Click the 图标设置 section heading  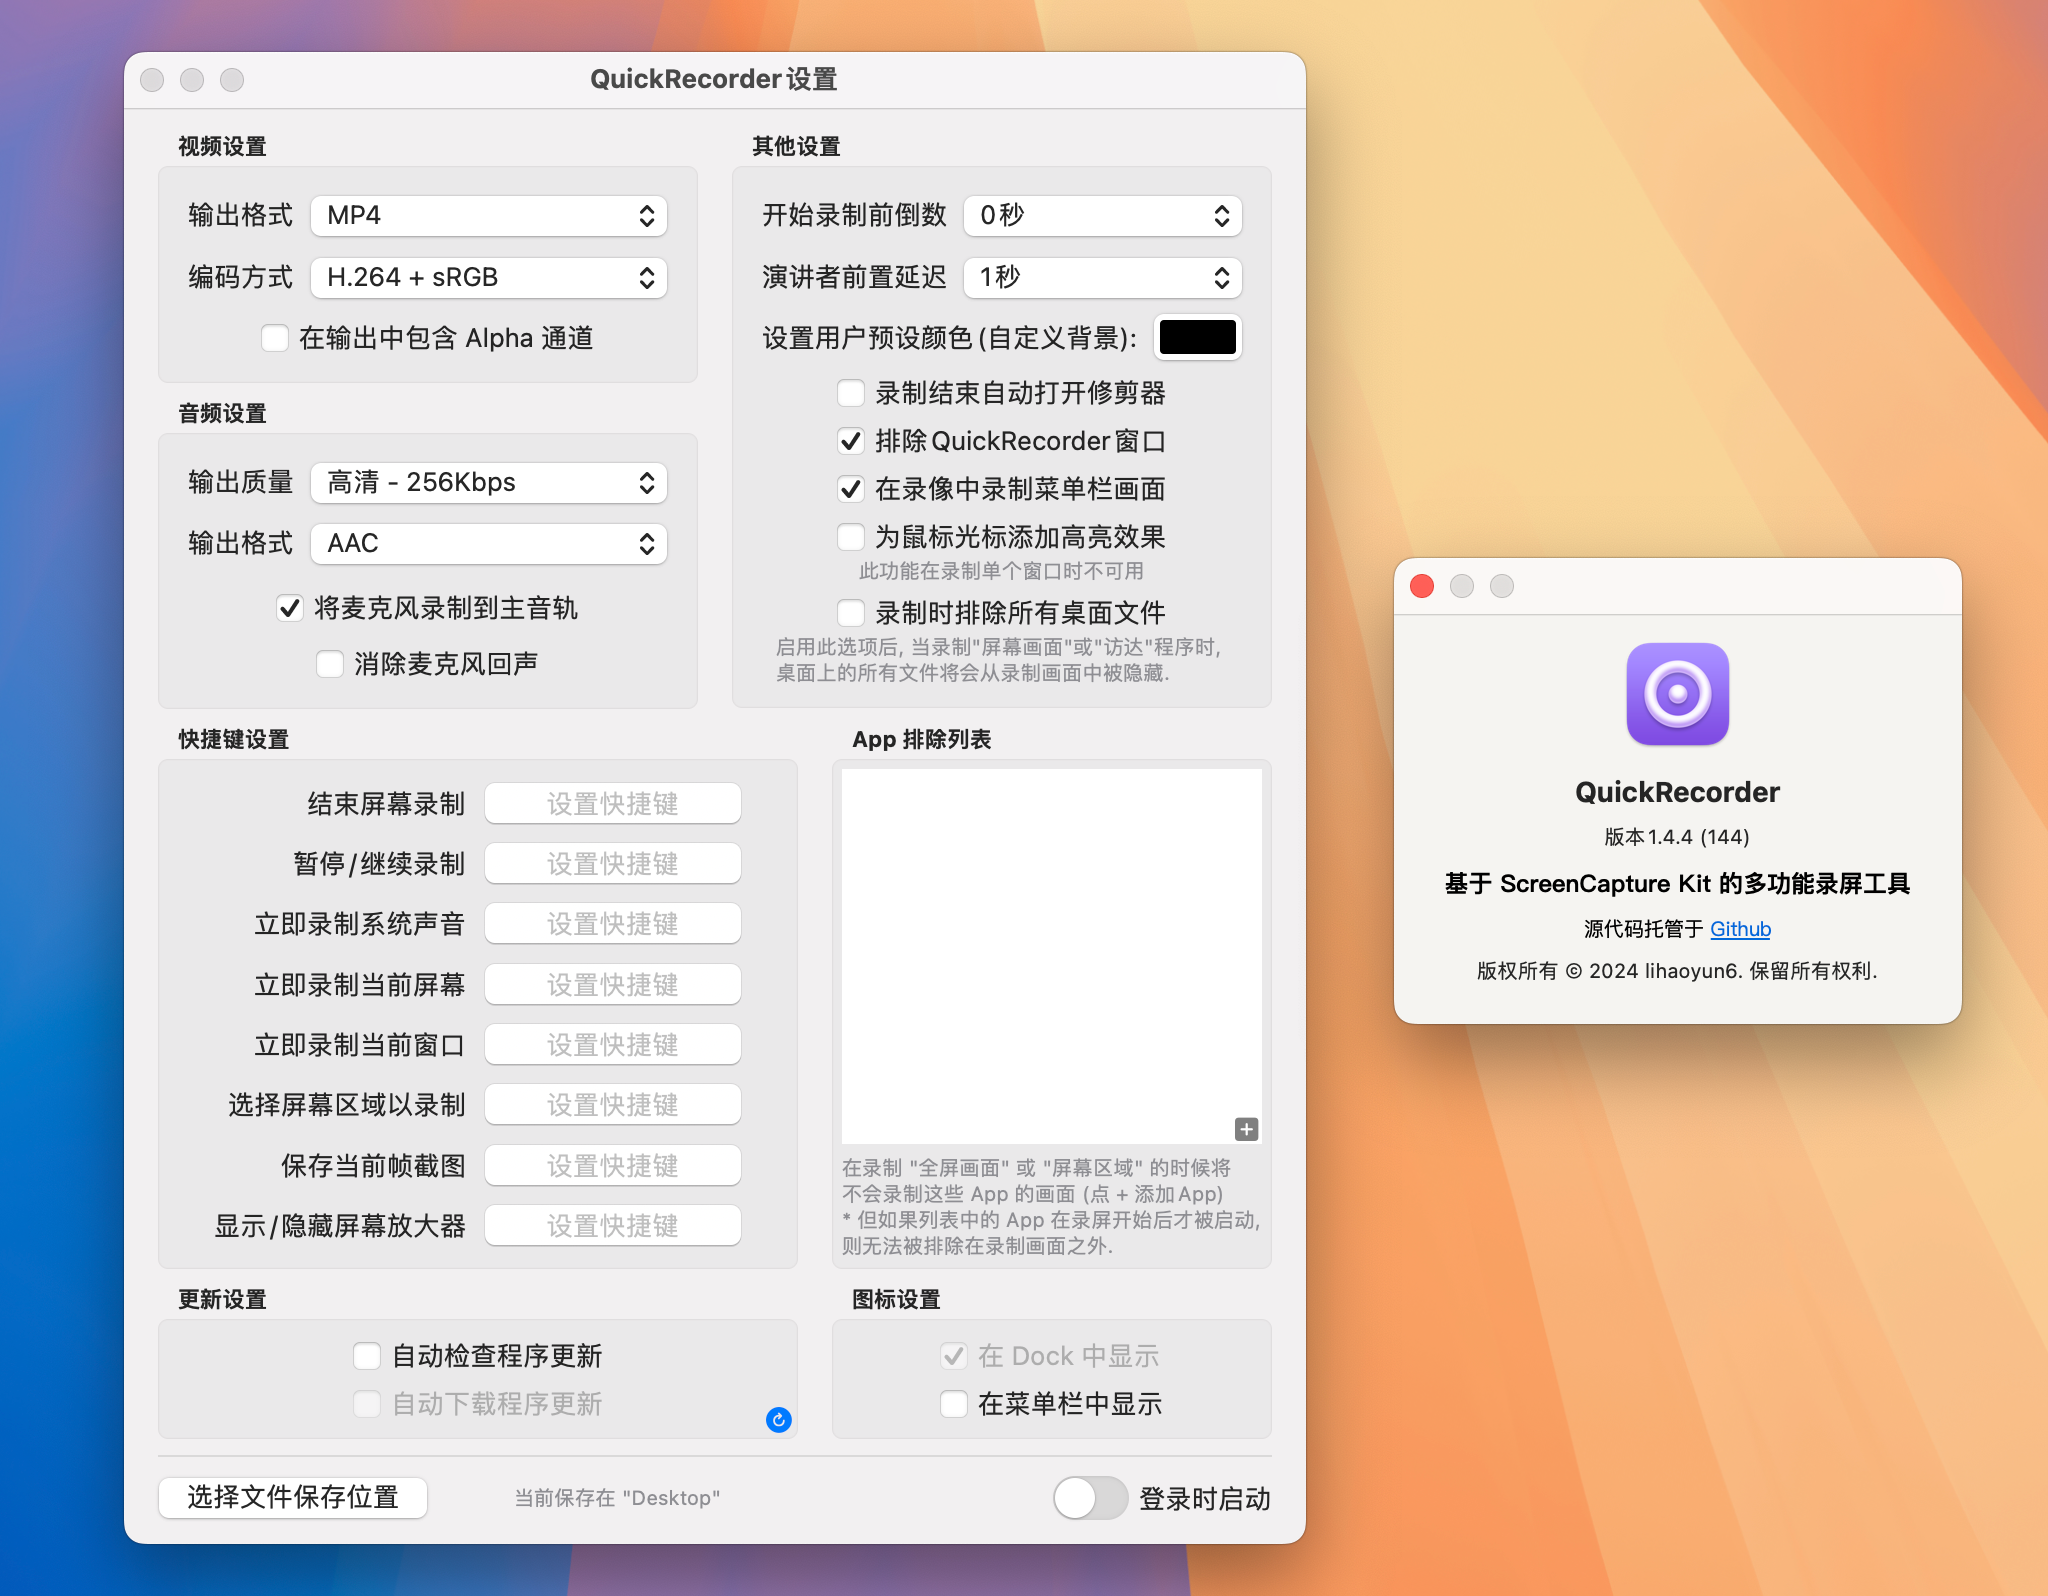coord(896,1299)
